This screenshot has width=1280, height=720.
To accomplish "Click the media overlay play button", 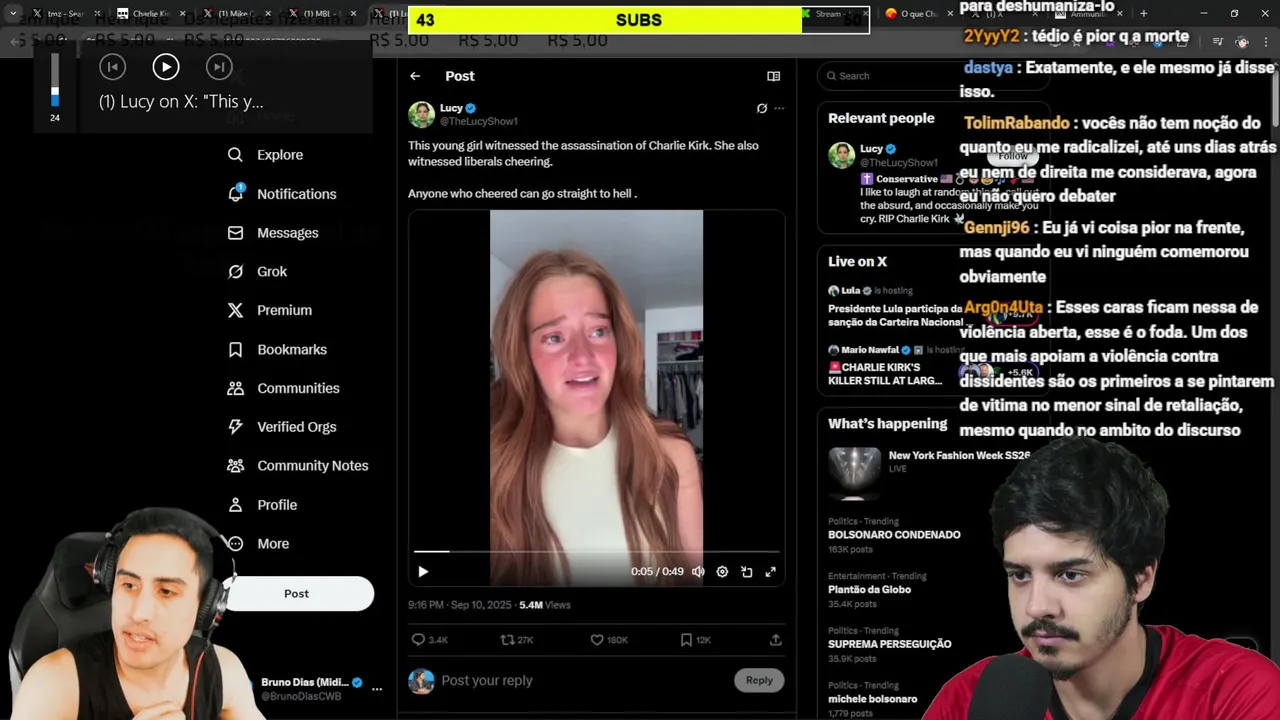I will 166,67.
